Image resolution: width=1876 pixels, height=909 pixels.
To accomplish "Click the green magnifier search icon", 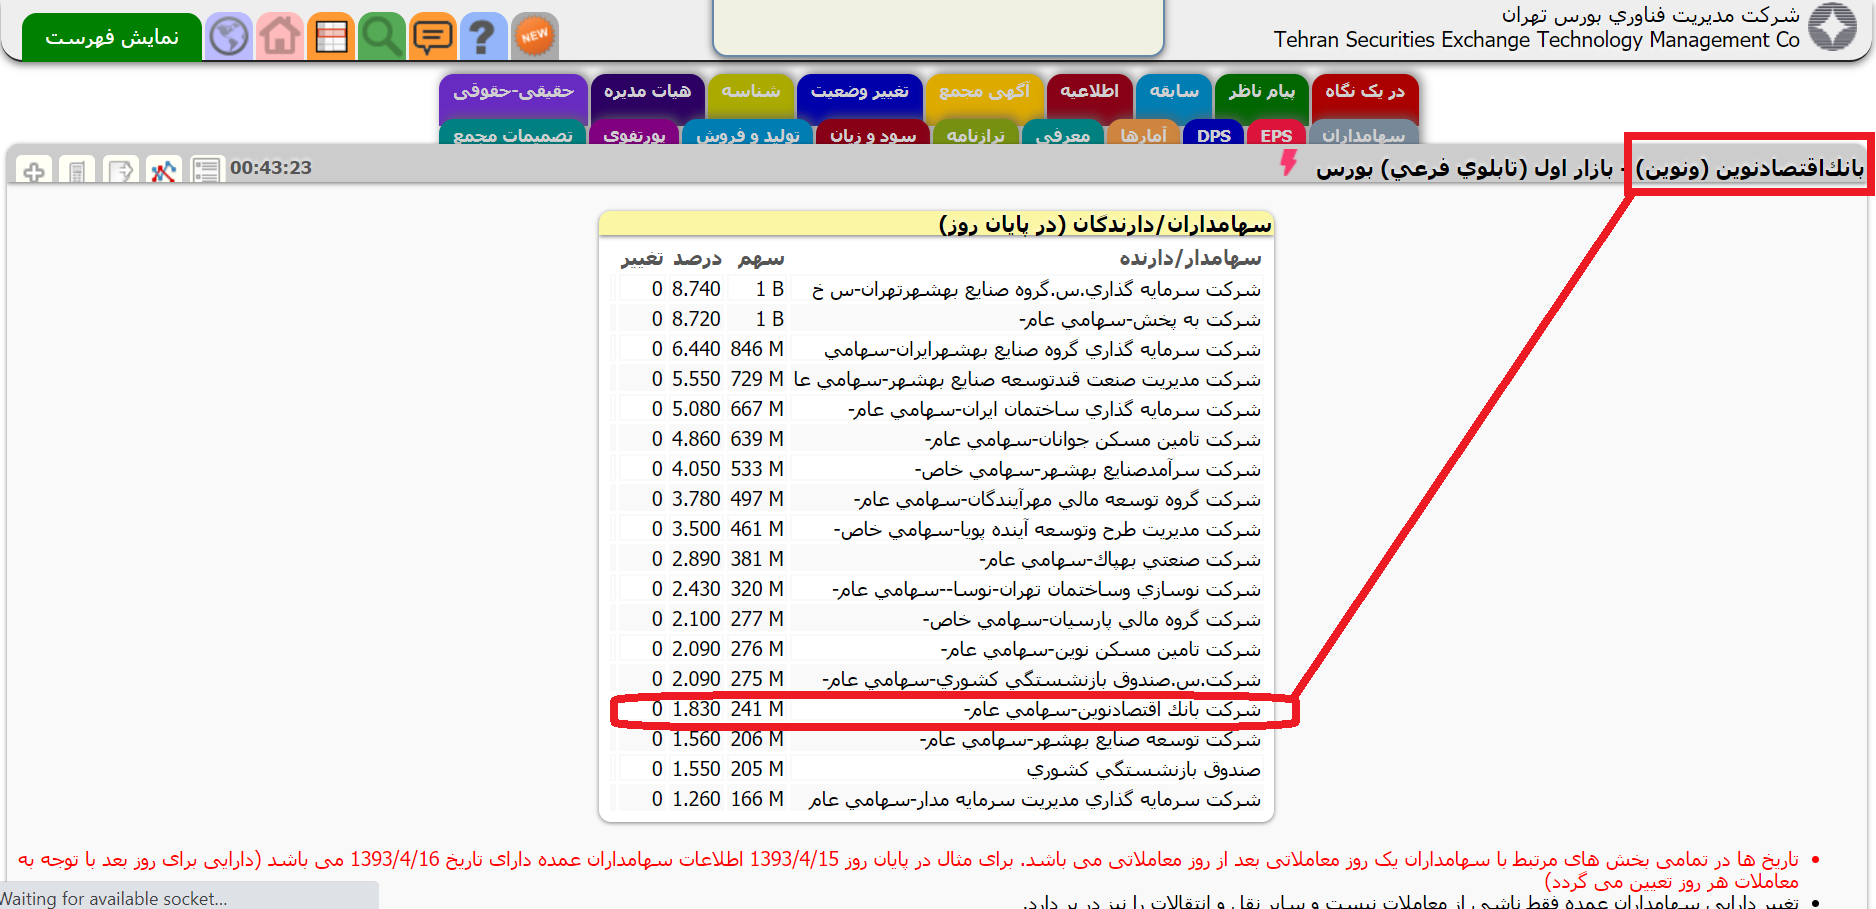I will click(382, 37).
